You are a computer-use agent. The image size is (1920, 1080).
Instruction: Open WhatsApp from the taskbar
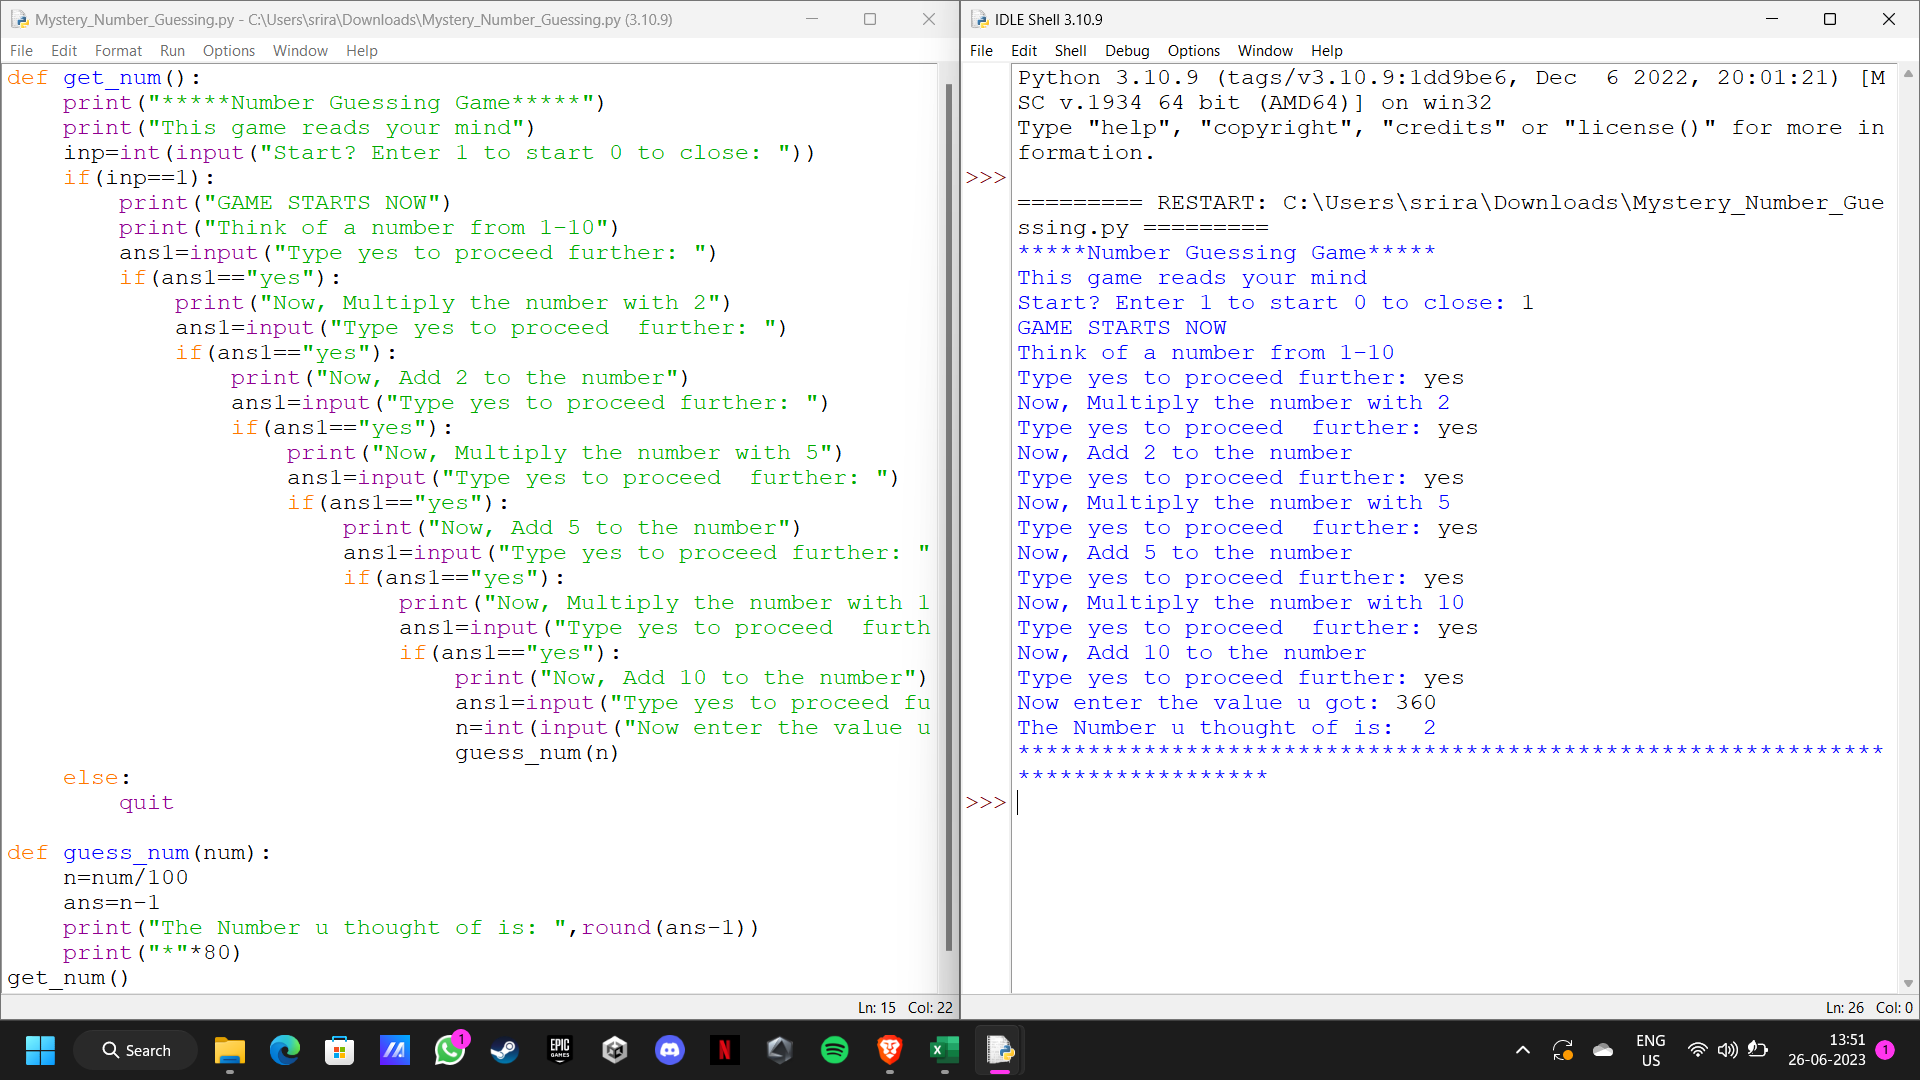click(449, 1050)
